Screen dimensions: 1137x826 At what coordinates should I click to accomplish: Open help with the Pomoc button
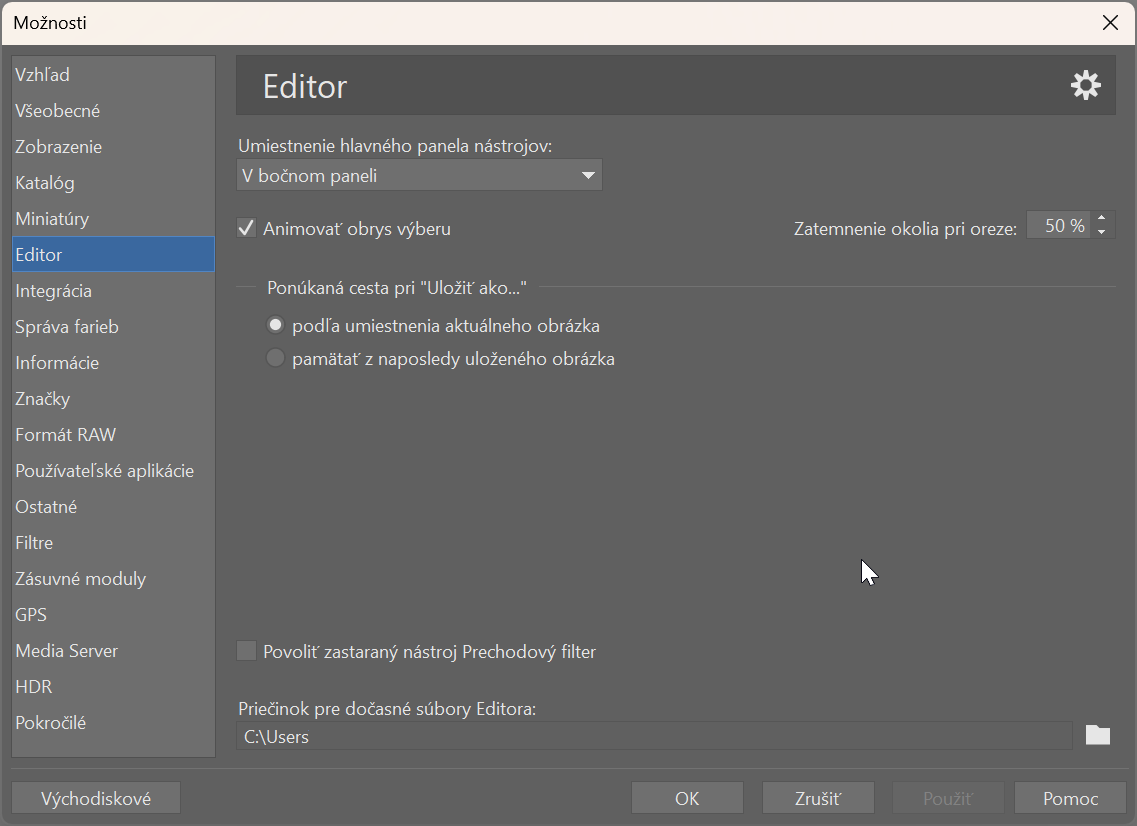point(1070,798)
